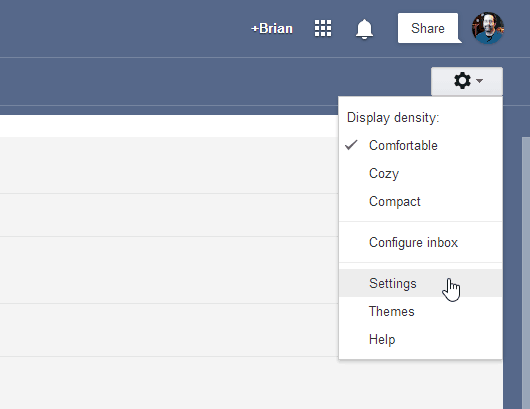Screen dimensions: 530x409
Task: Click the Share button
Action: coord(428,28)
